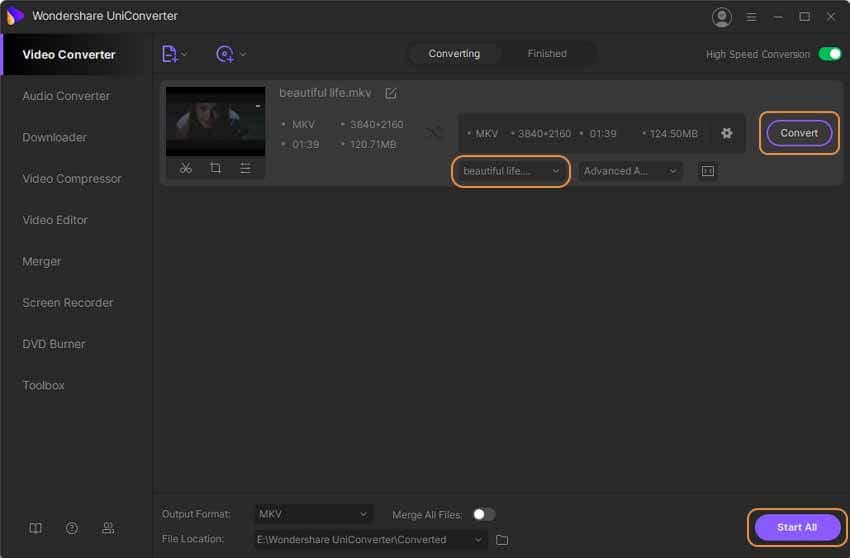Click the Load DVD disc icon
The image size is (850, 558).
[x=224, y=54]
